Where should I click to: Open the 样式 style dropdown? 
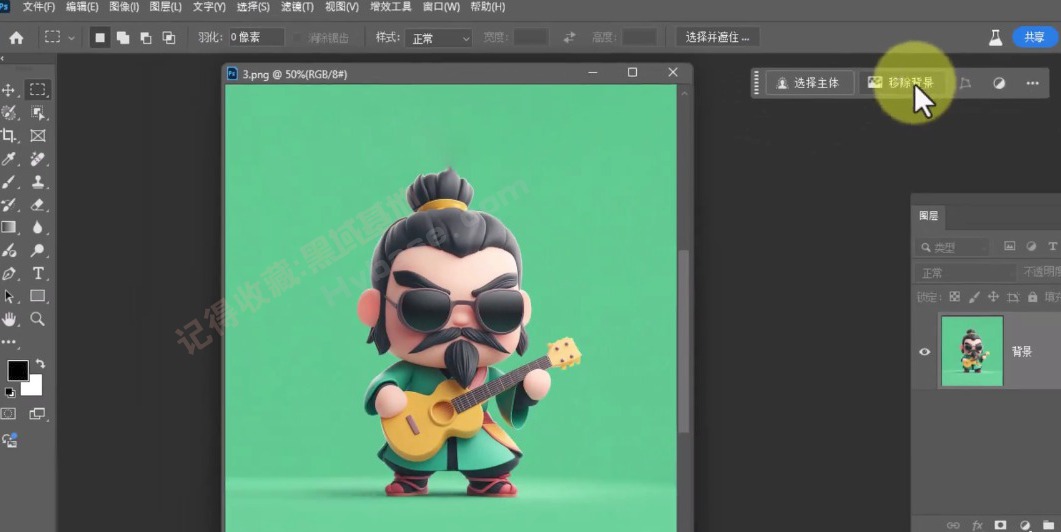[x=437, y=38]
